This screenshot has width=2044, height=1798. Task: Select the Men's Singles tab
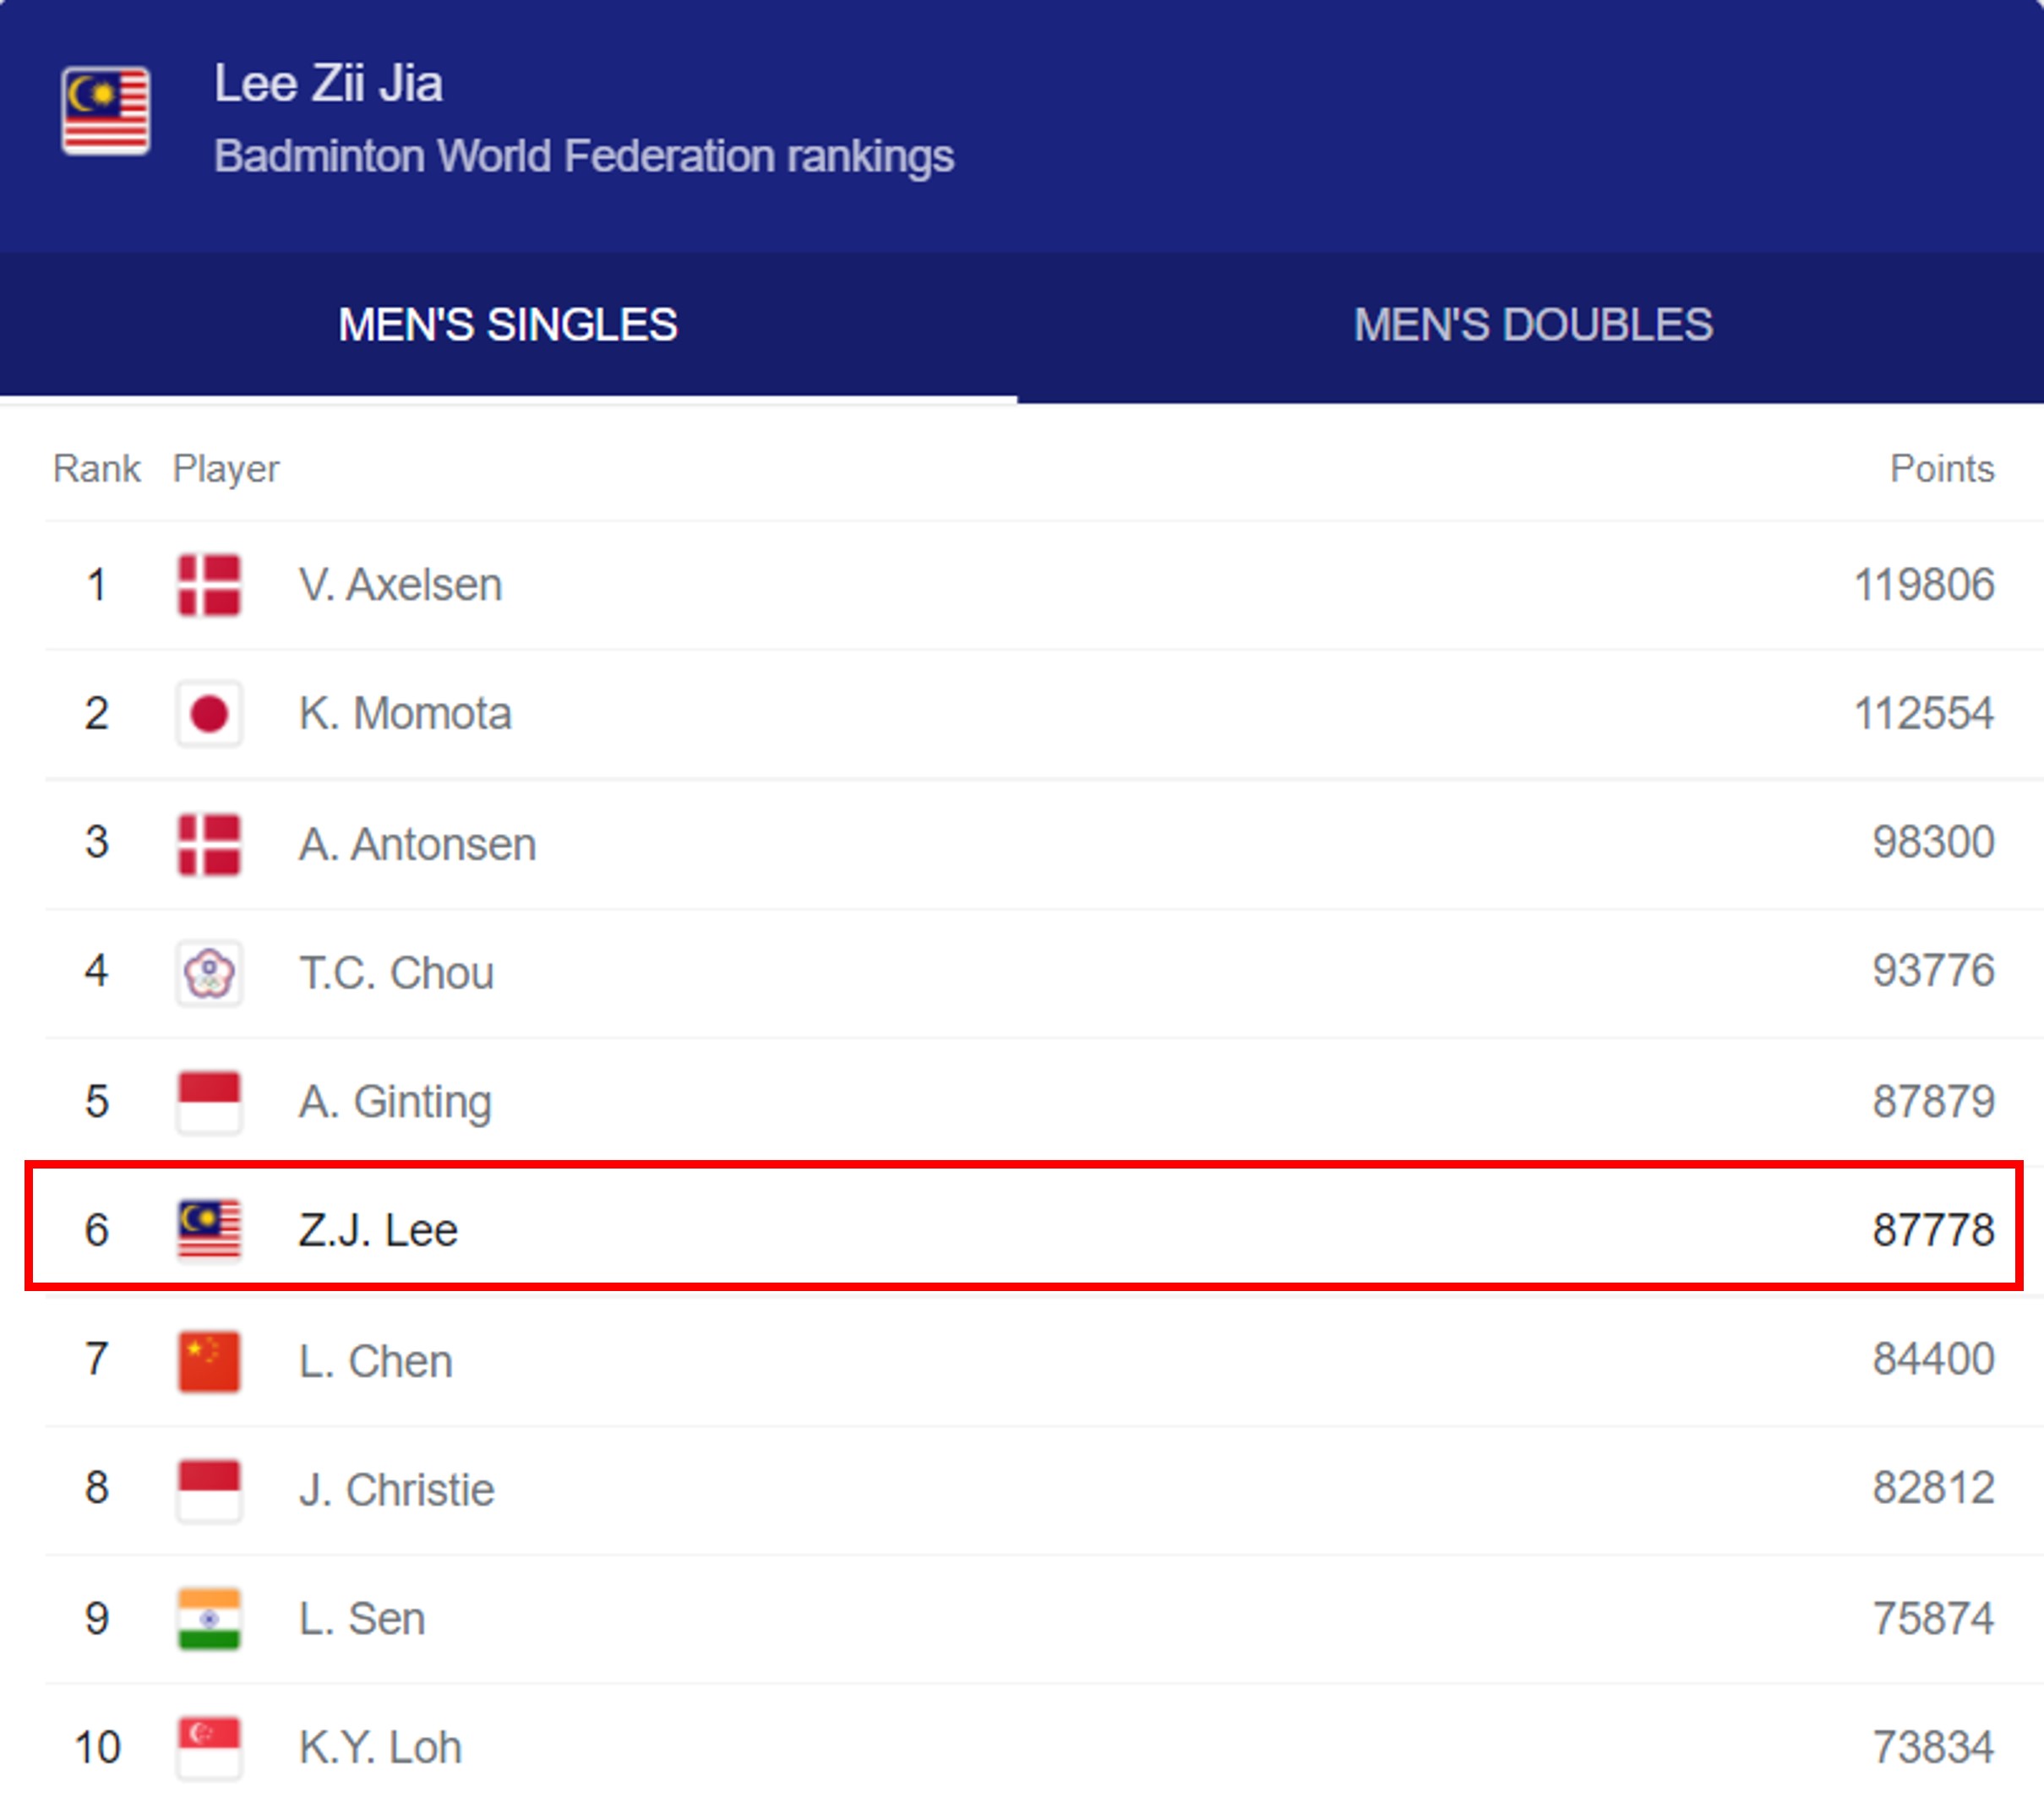[x=508, y=326]
